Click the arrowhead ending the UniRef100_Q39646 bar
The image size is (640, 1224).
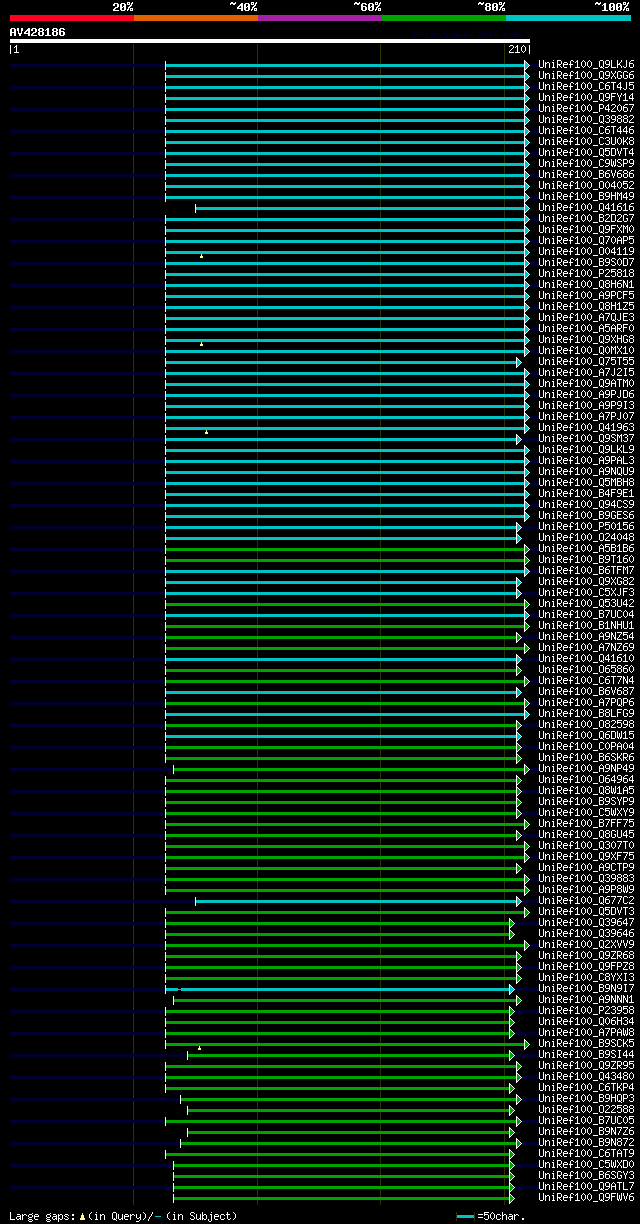[x=512, y=934]
